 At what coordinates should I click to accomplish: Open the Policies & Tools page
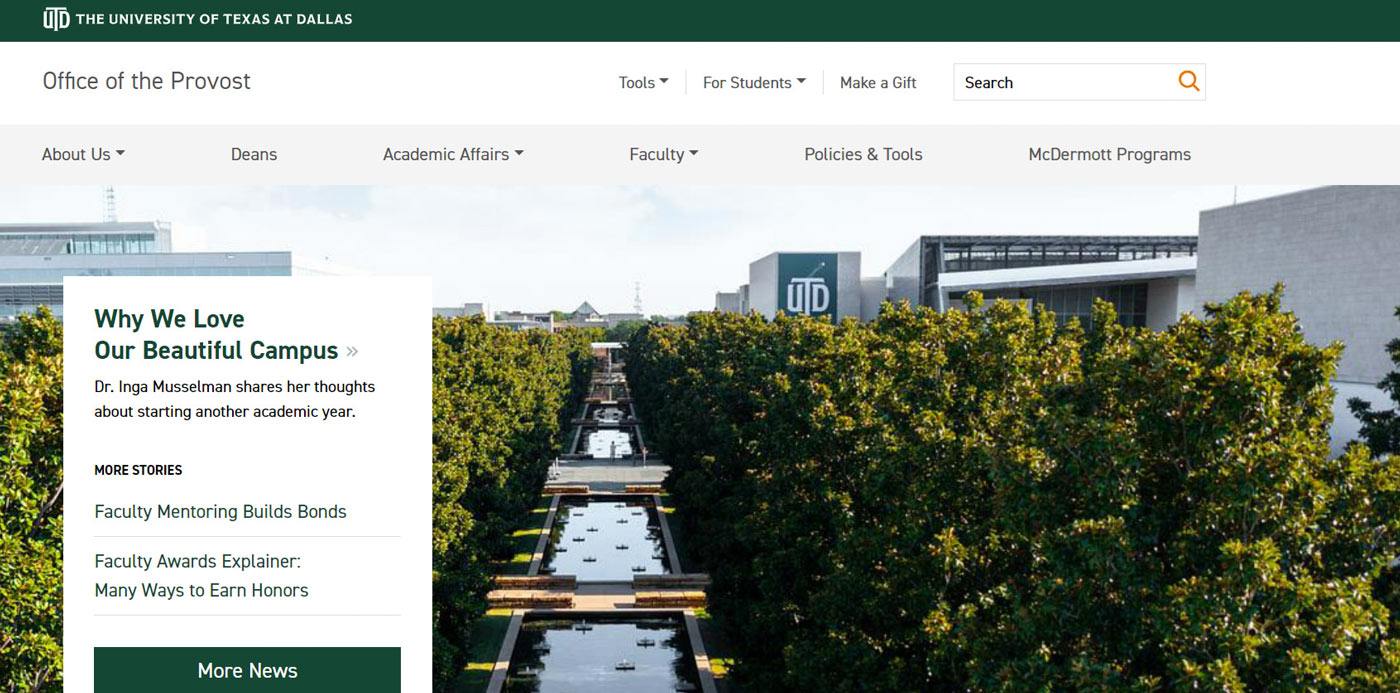pyautogui.click(x=863, y=154)
